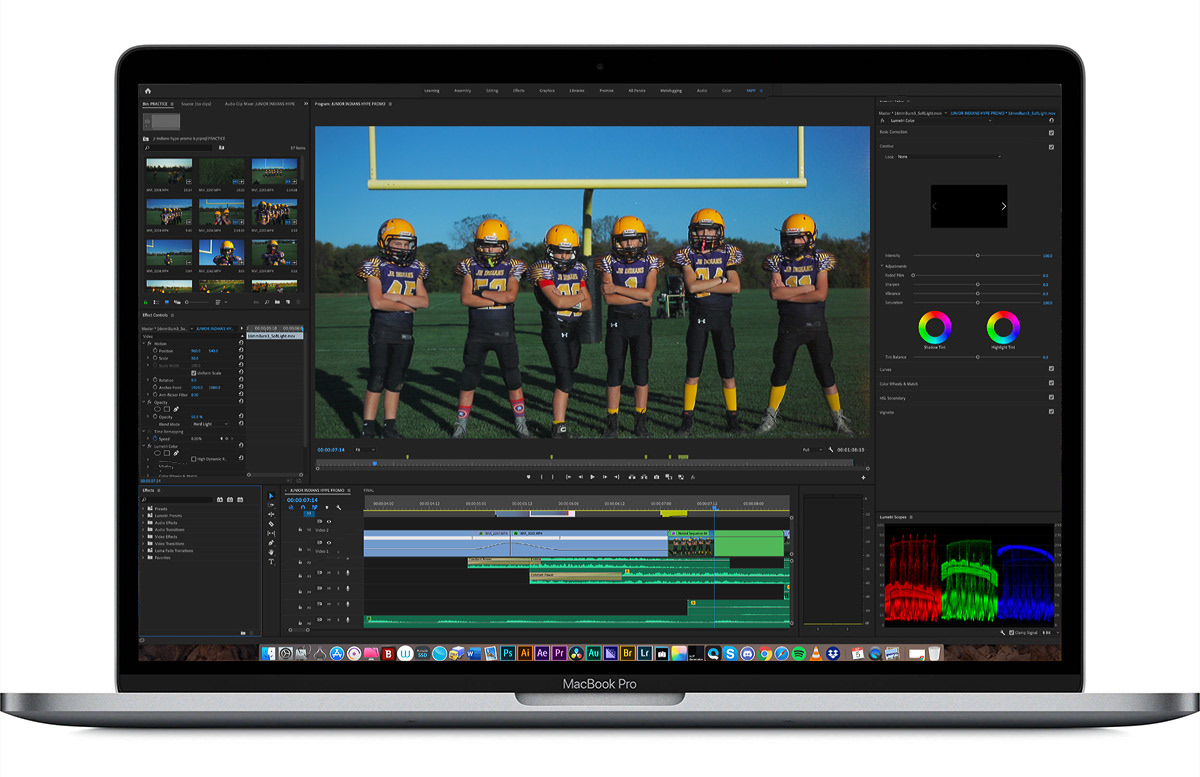The image size is (1200, 777).
Task: Switch to the Learning workspace
Action: [x=431, y=91]
